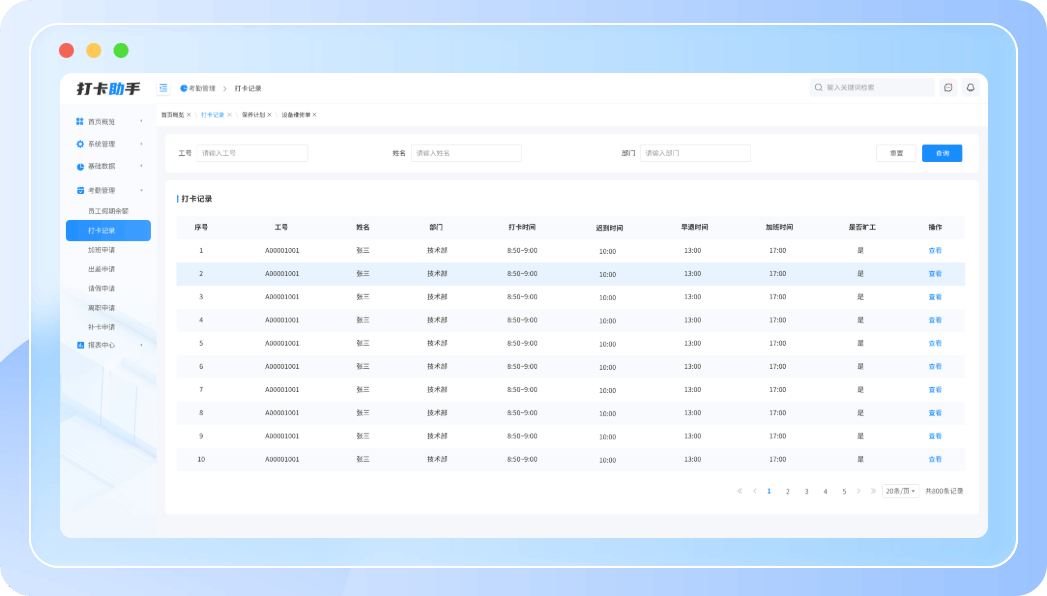This screenshot has height=596, width=1047.
Task: Click the 重置 button
Action: pyautogui.click(x=896, y=153)
